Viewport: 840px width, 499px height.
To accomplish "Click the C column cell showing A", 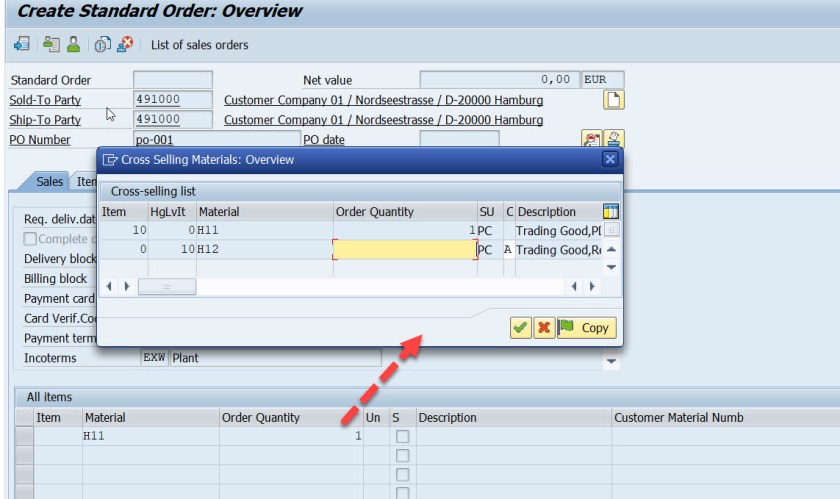I will tap(508, 250).
